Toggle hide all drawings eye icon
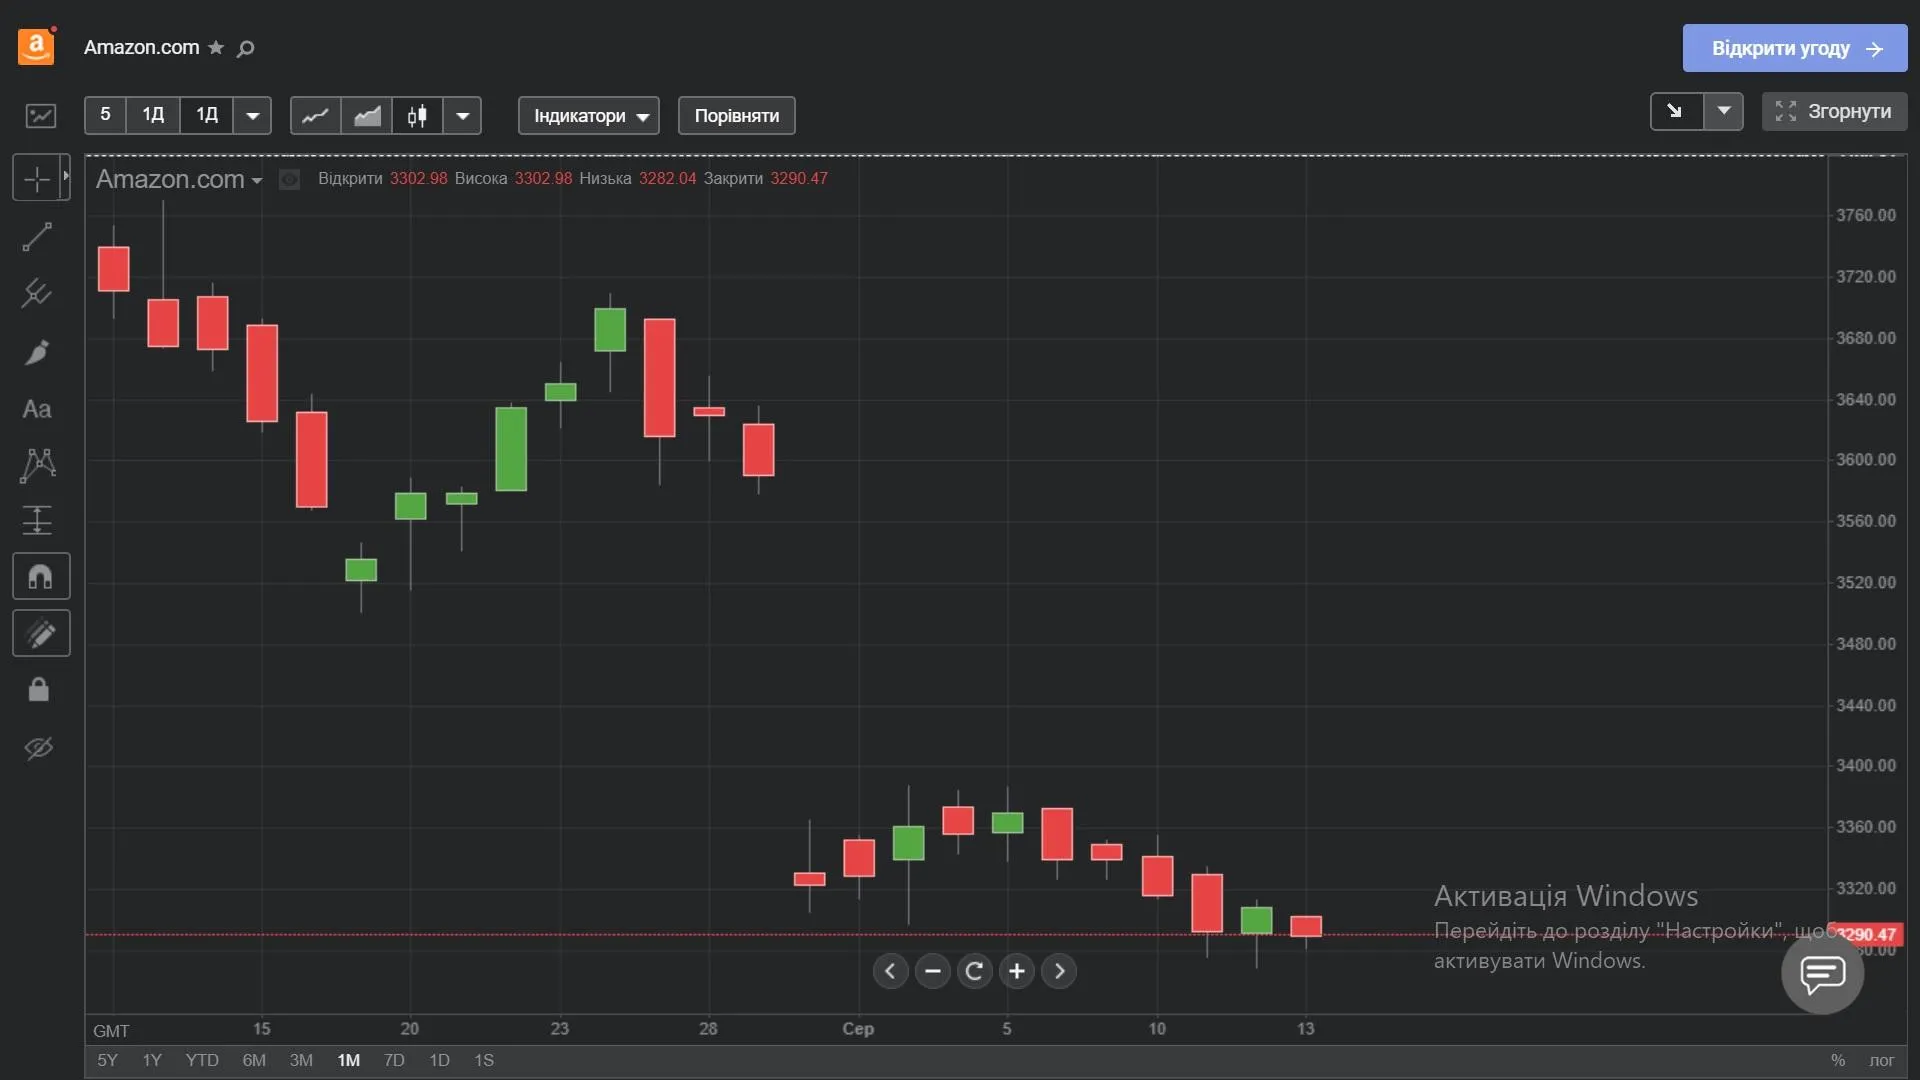Viewport: 1920px width, 1080px height. tap(38, 748)
